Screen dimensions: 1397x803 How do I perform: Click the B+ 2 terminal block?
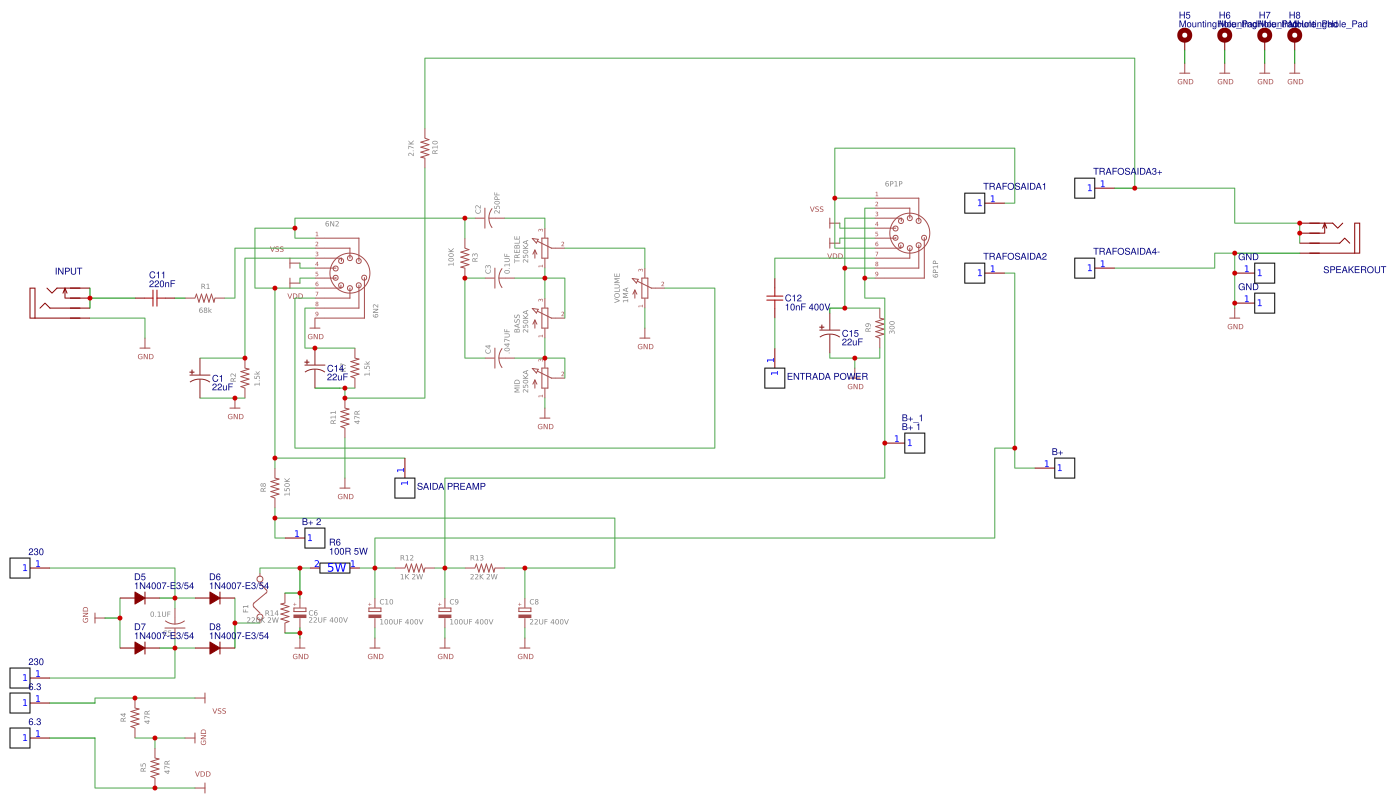coord(314,538)
